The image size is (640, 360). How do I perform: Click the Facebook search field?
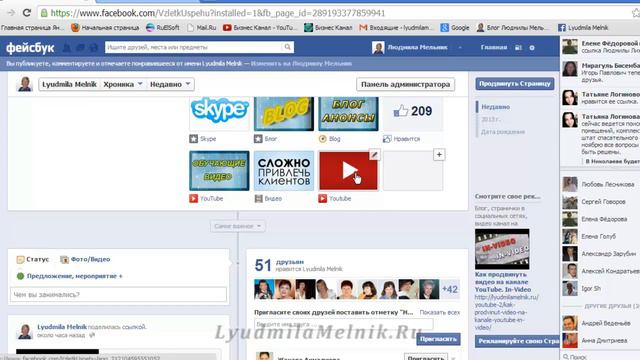coord(193,47)
